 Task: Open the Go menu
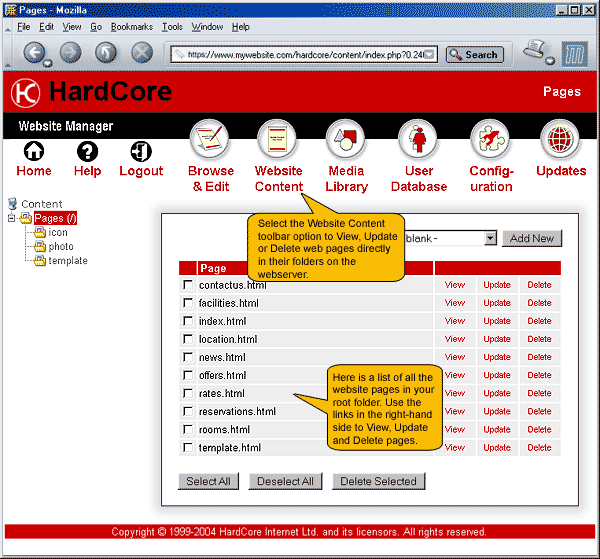pyautogui.click(x=96, y=27)
